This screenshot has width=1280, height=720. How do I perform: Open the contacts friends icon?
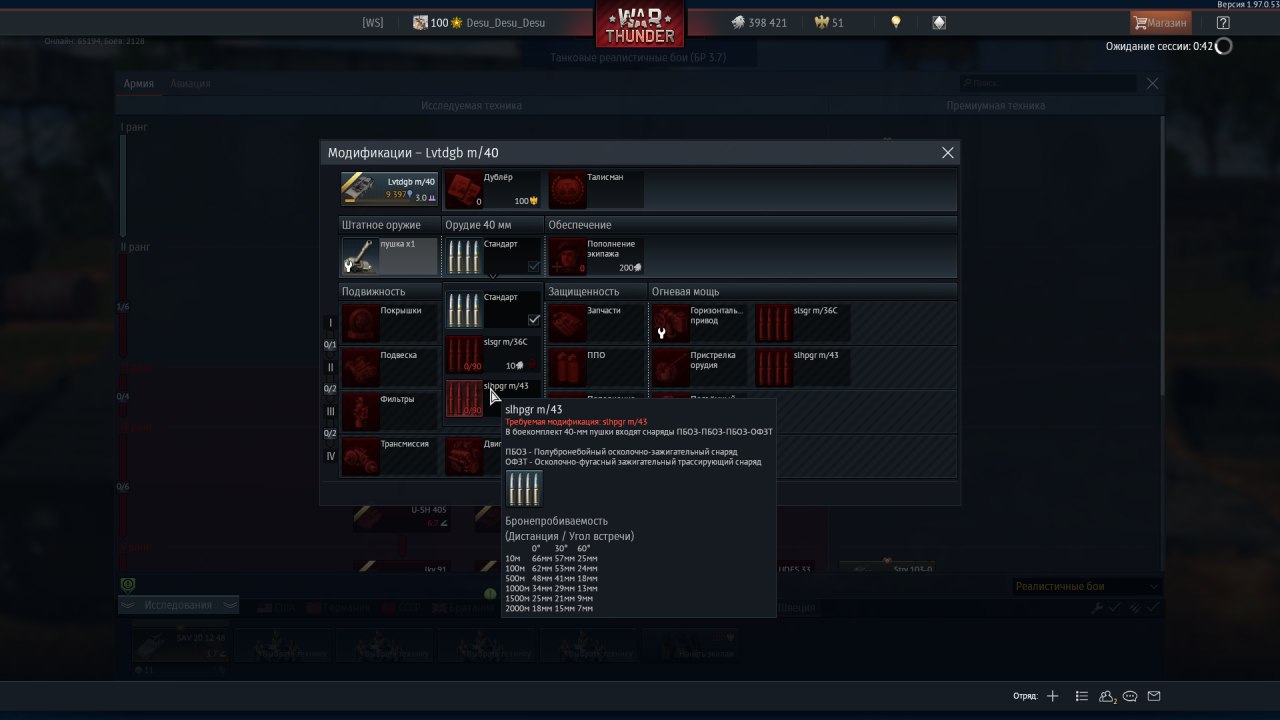[x=1107, y=696]
